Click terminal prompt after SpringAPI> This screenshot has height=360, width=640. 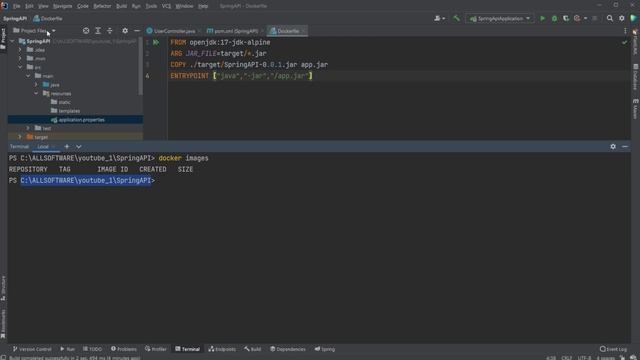click(x=157, y=180)
